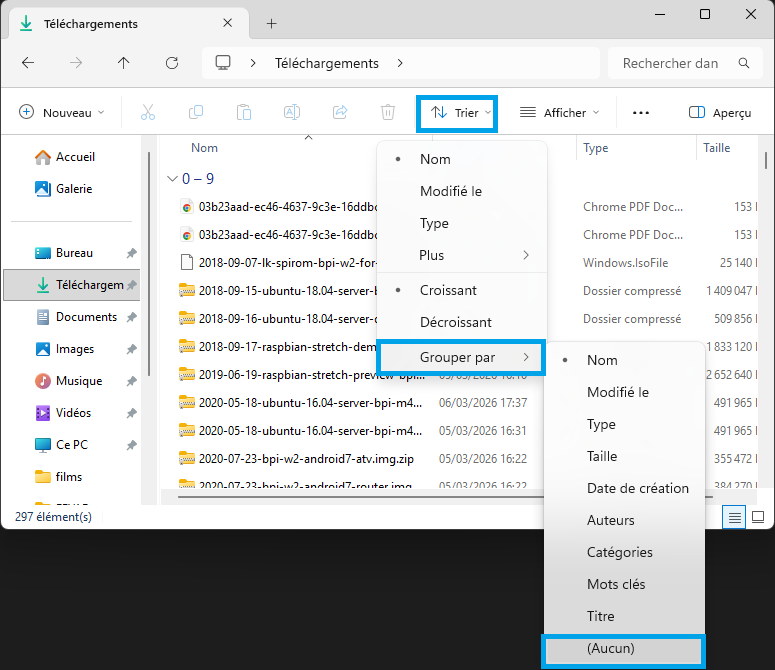Open the See more ellipsis toolbar menu
Screen dimensions: 775x670
tap(641, 113)
